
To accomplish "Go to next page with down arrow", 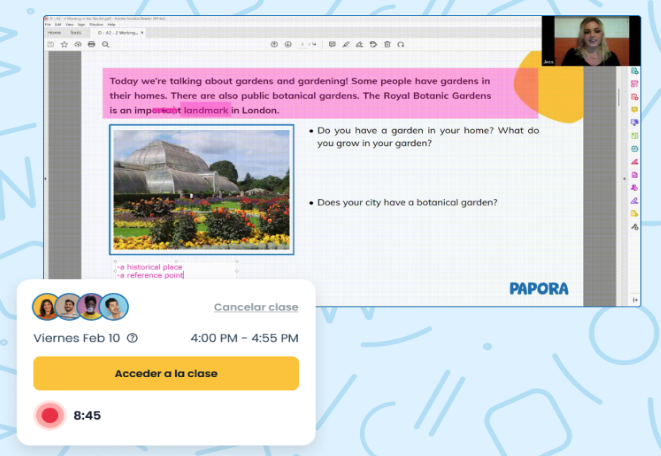I will (x=287, y=45).
